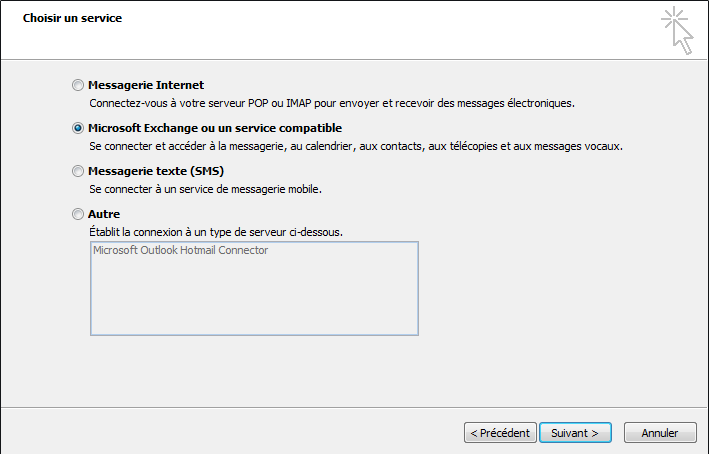Viewport: 709px width, 454px height.
Task: Choose the Microsoft Exchange radio button
Action: click(x=78, y=129)
